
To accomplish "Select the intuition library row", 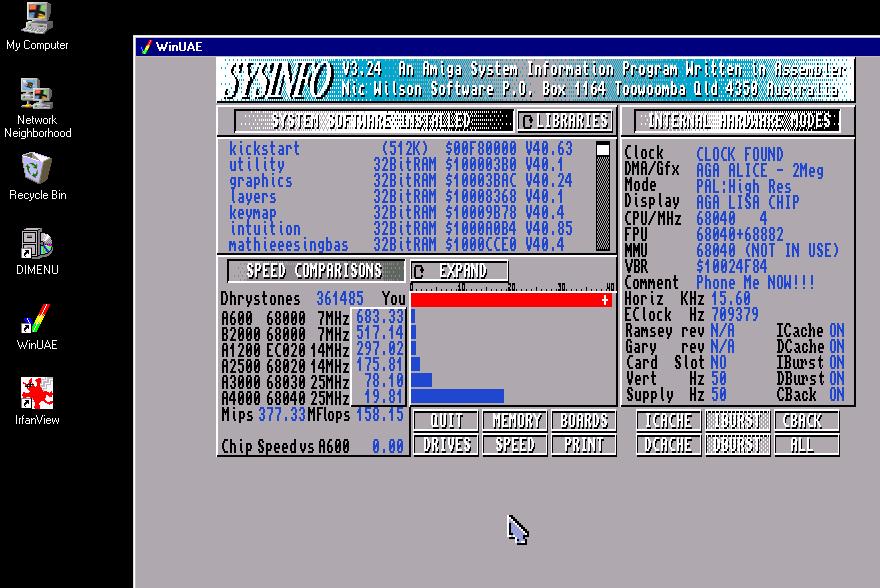I will (x=401, y=229).
